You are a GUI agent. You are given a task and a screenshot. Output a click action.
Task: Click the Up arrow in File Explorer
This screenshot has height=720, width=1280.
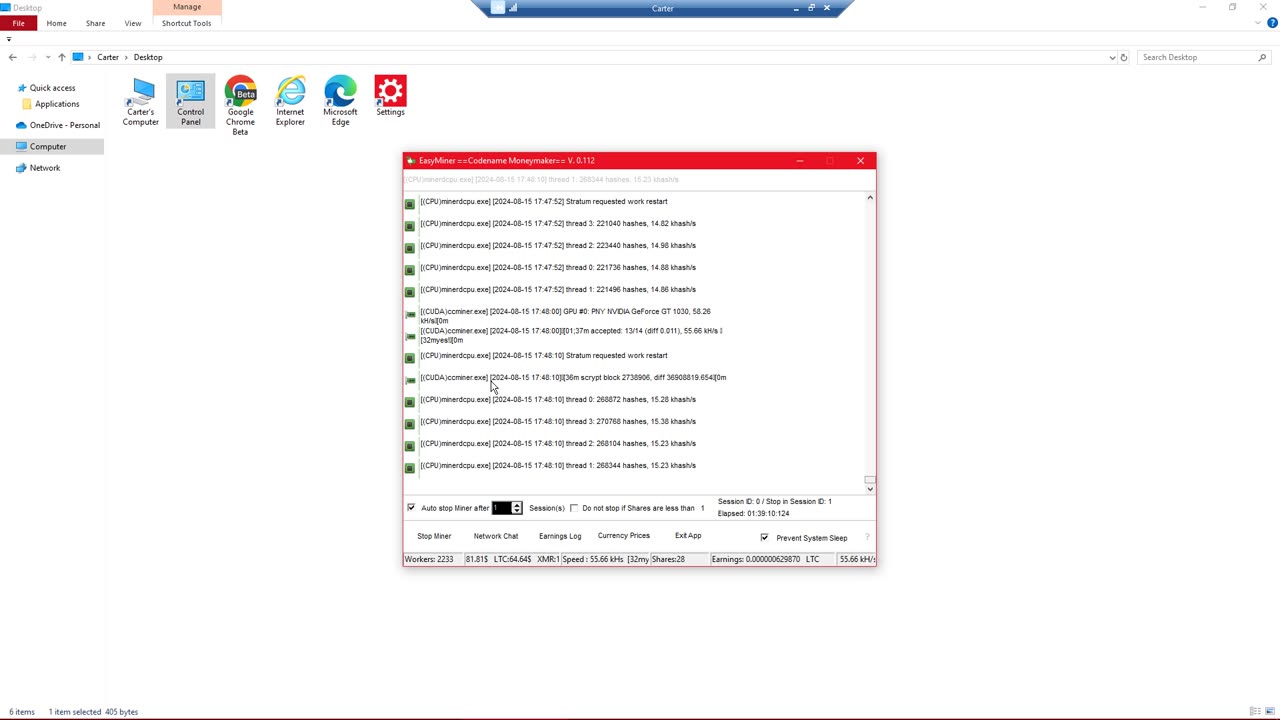pyautogui.click(x=62, y=57)
